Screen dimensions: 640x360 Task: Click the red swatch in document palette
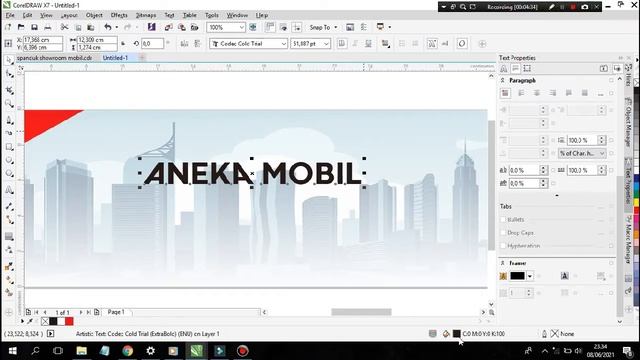pyautogui.click(x=69, y=321)
